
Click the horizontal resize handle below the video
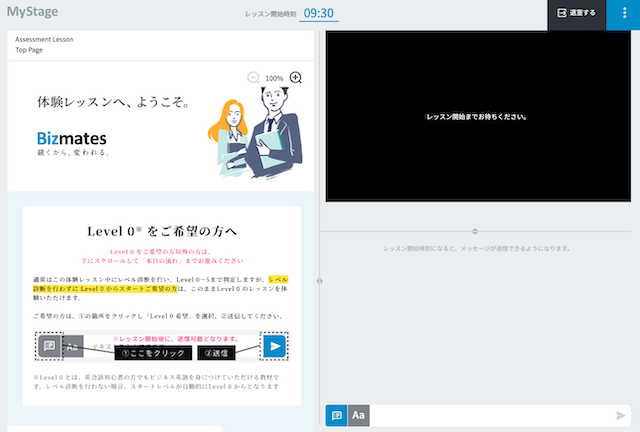coord(475,232)
